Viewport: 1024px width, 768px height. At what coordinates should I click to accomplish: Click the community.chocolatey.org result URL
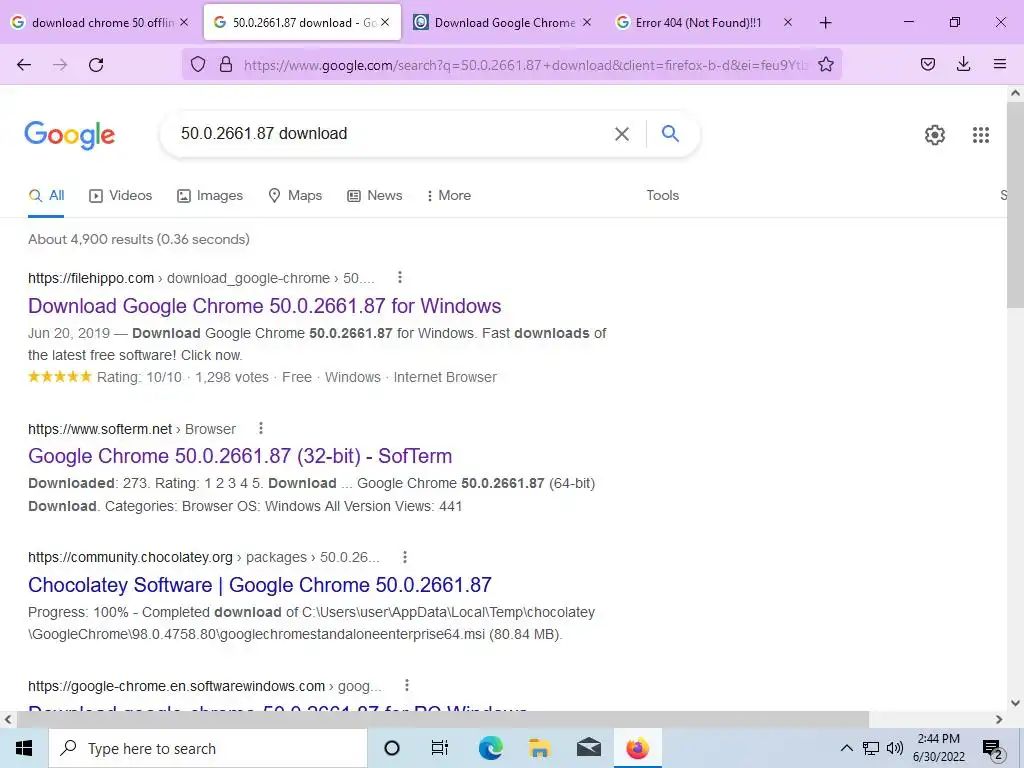click(130, 557)
